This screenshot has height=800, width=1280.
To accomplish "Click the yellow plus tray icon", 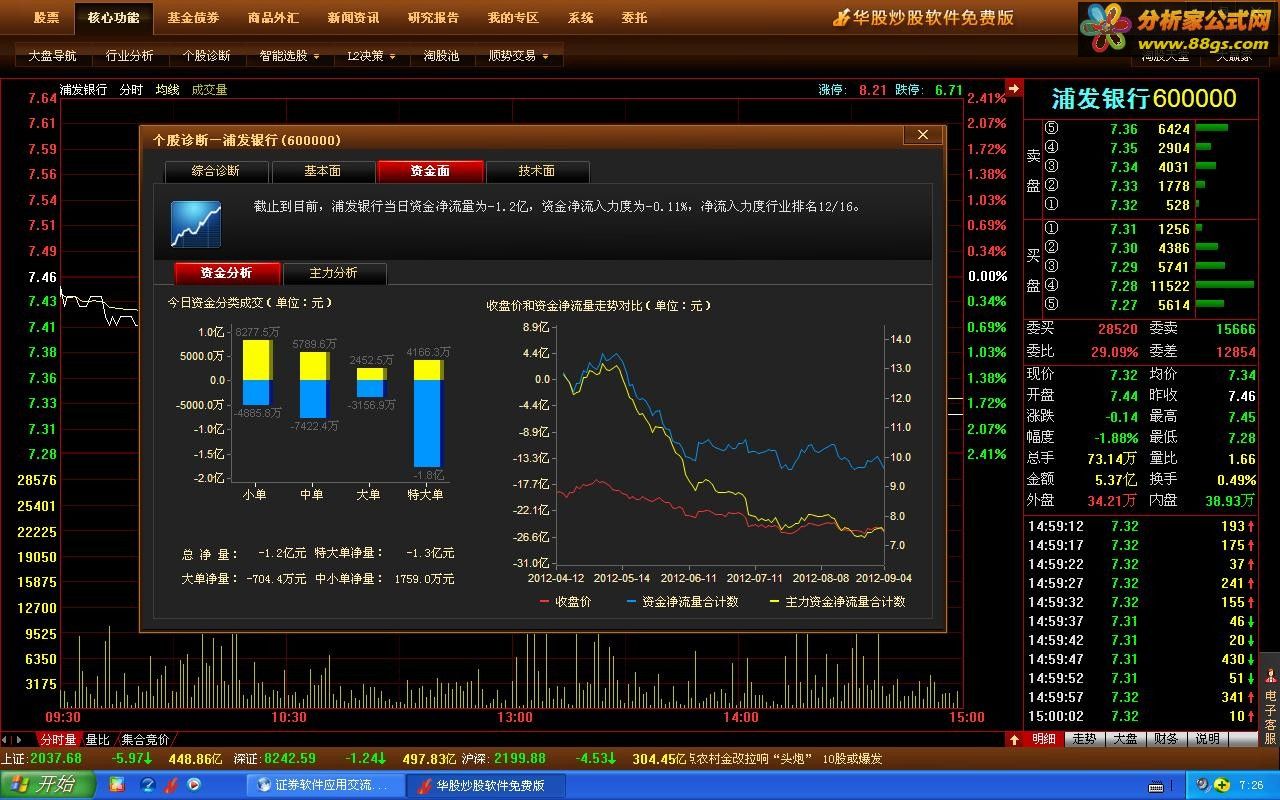I will click(1223, 785).
